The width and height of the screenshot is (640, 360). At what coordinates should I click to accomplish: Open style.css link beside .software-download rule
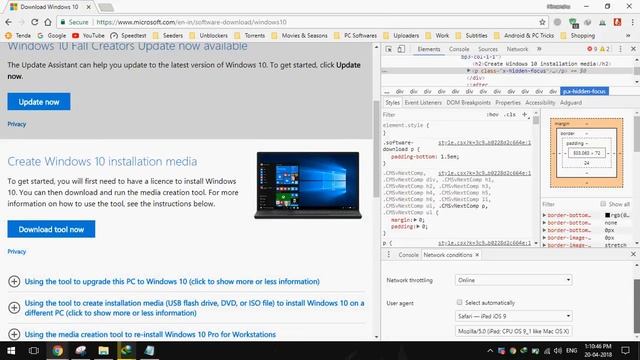(484, 142)
